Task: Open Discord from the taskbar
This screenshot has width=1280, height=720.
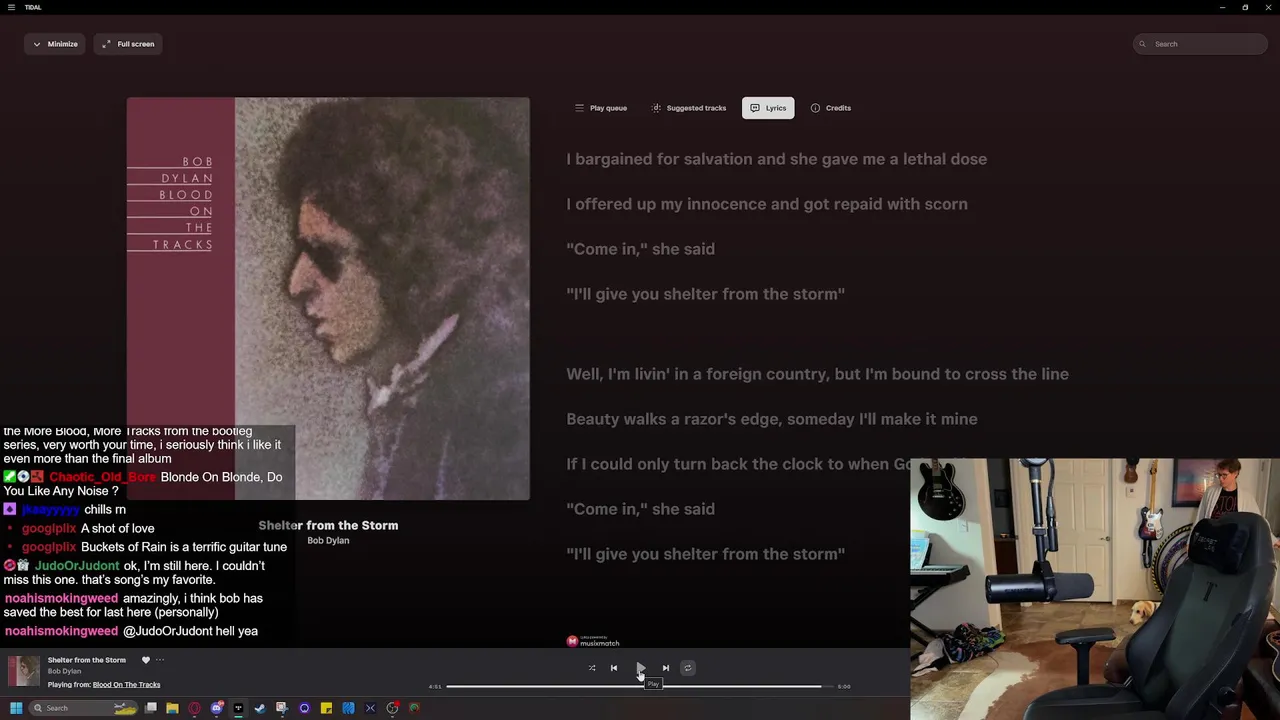Action: click(217, 708)
